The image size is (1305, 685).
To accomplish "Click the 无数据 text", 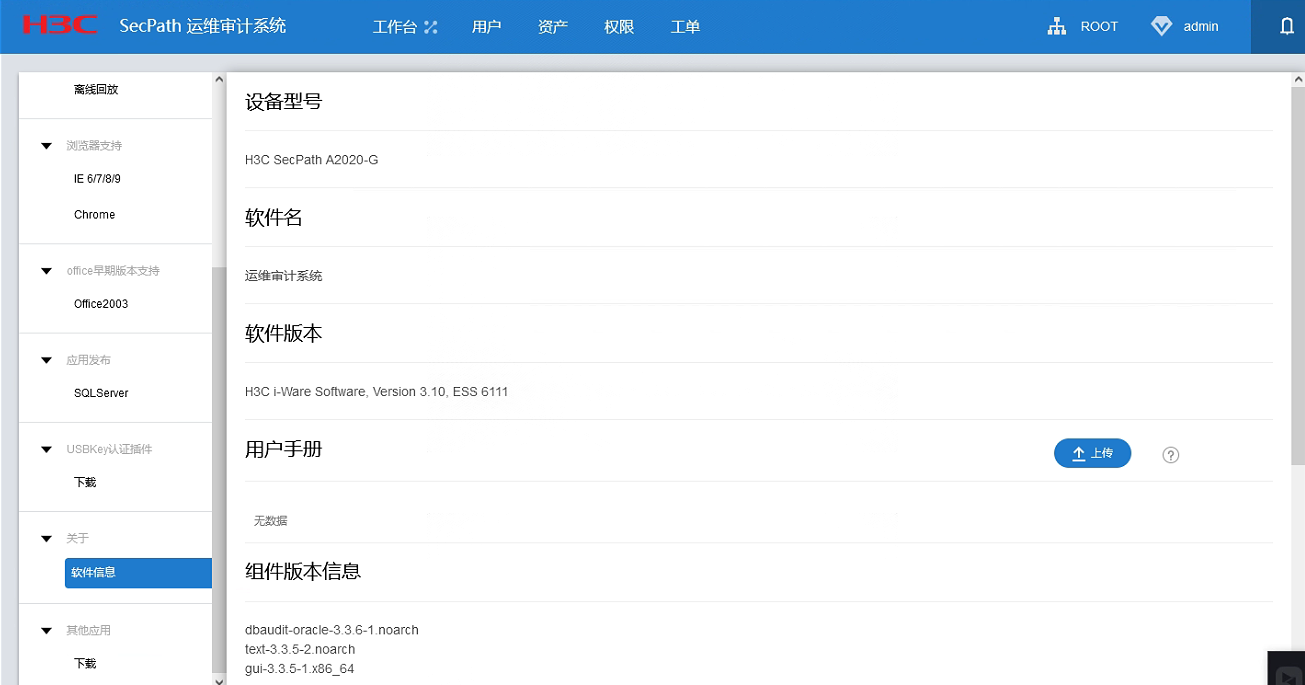I will 270,521.
